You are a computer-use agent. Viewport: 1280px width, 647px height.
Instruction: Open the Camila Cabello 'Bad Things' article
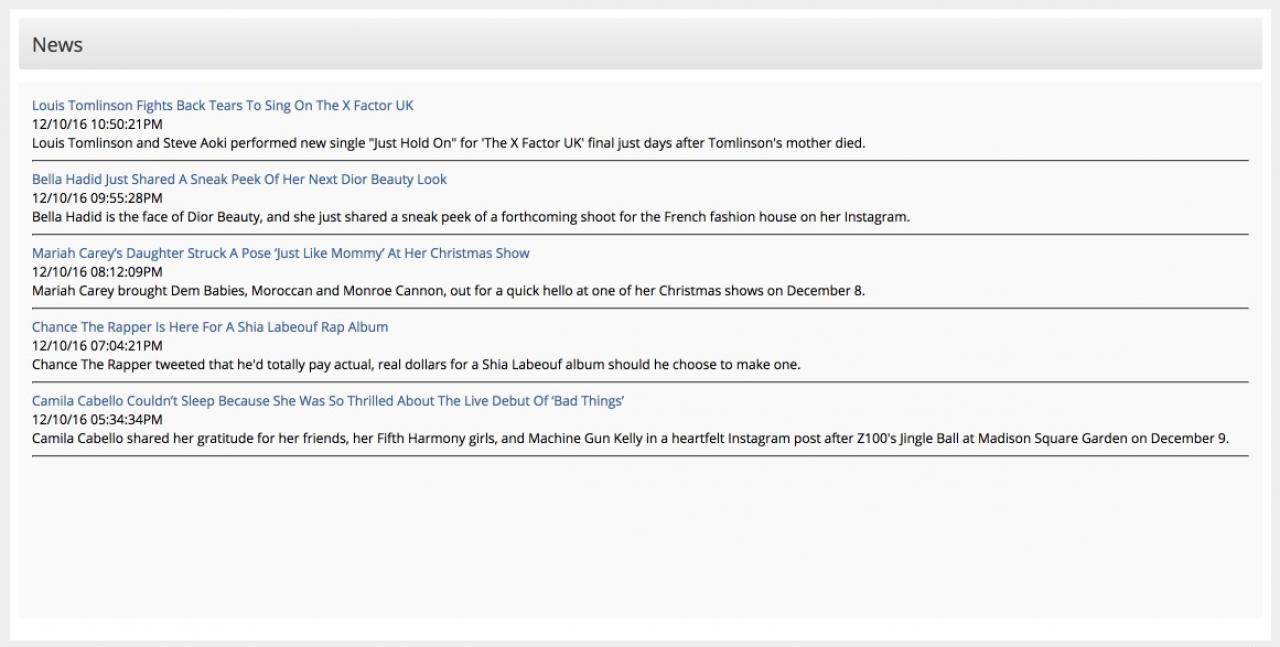point(328,401)
